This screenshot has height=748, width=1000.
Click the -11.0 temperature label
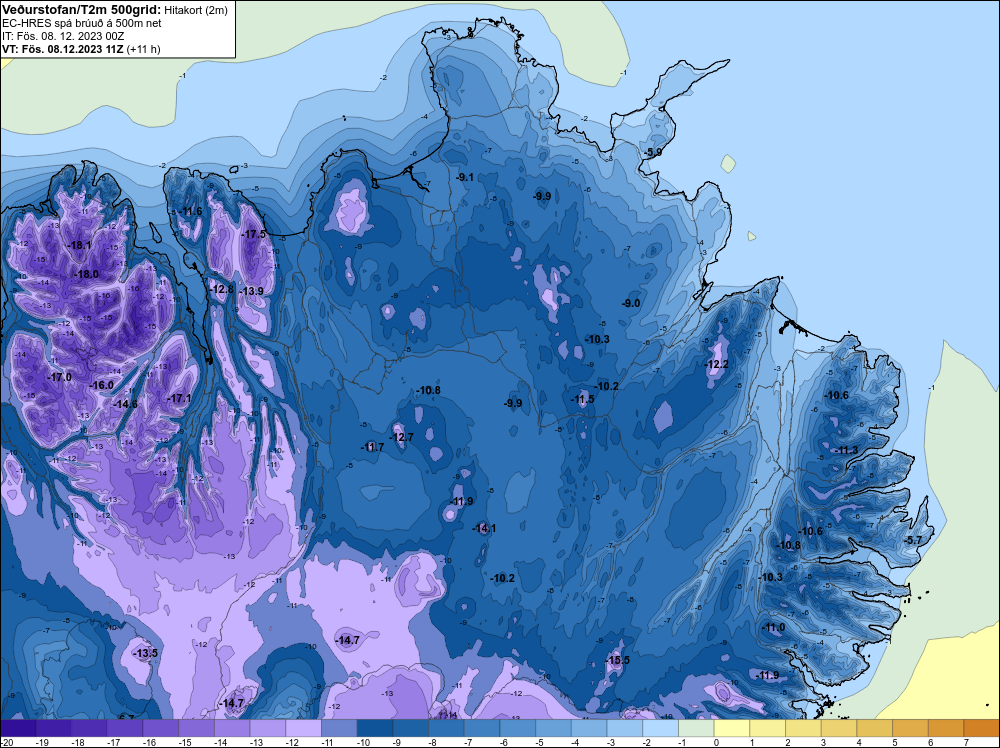[773, 627]
